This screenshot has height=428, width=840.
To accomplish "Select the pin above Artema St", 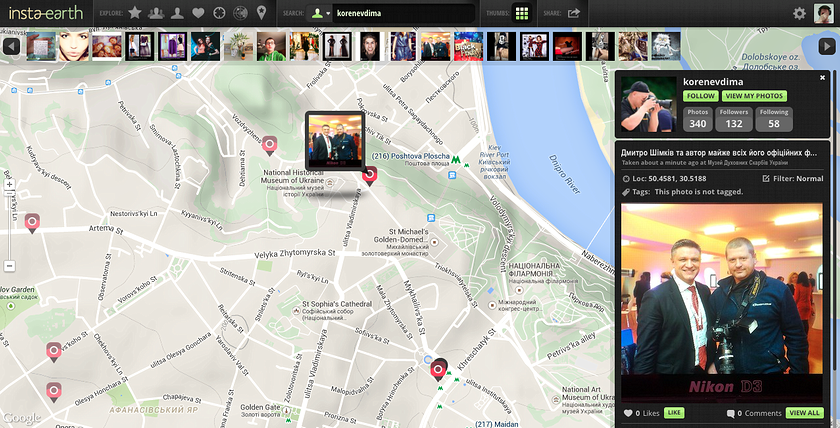I will [32, 222].
